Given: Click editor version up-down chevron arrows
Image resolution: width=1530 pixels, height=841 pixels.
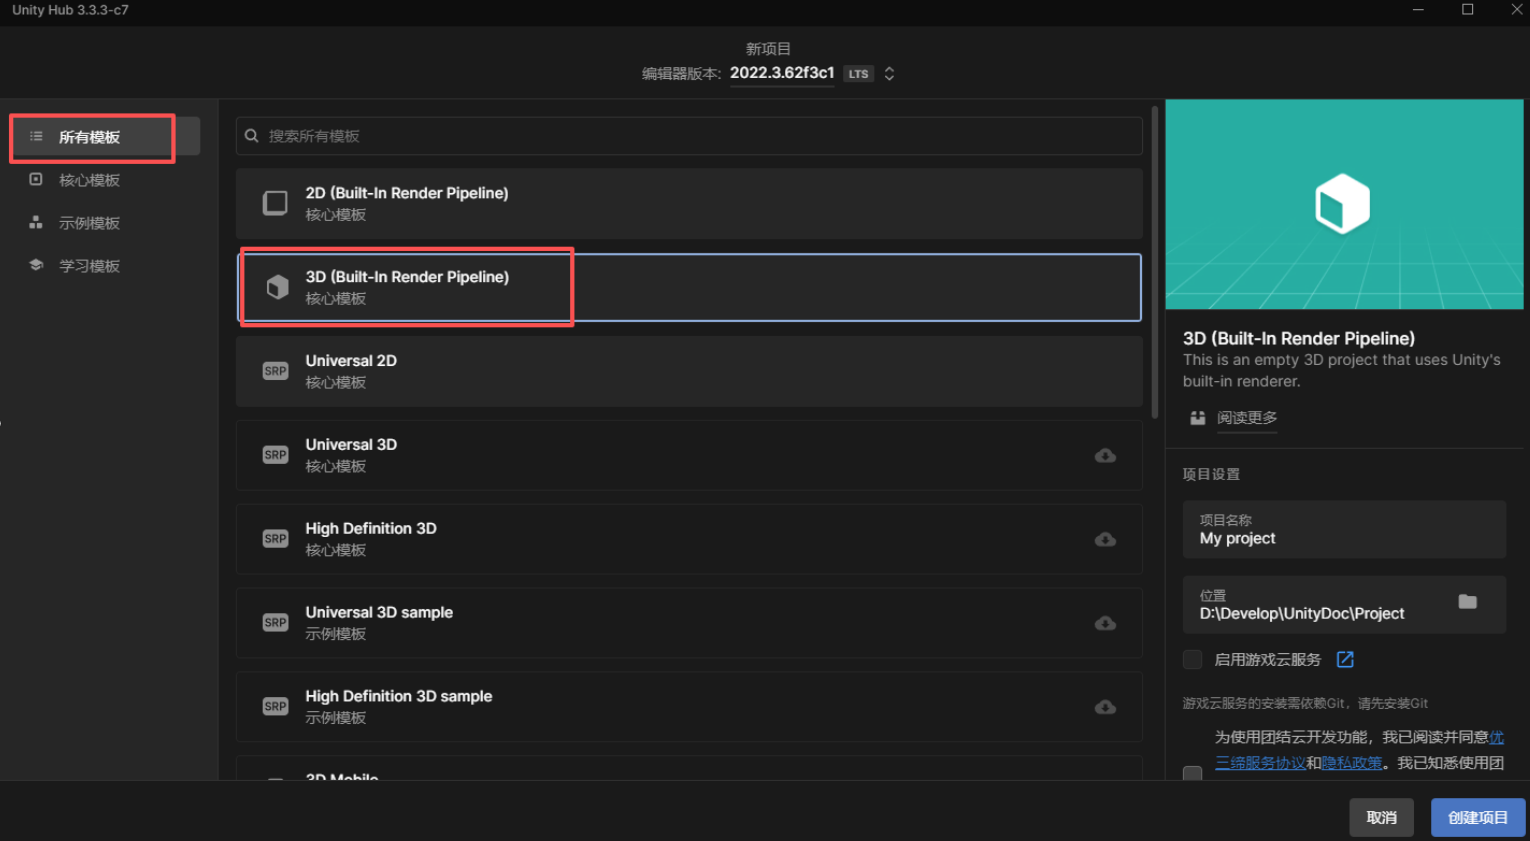Looking at the screenshot, I should [889, 74].
